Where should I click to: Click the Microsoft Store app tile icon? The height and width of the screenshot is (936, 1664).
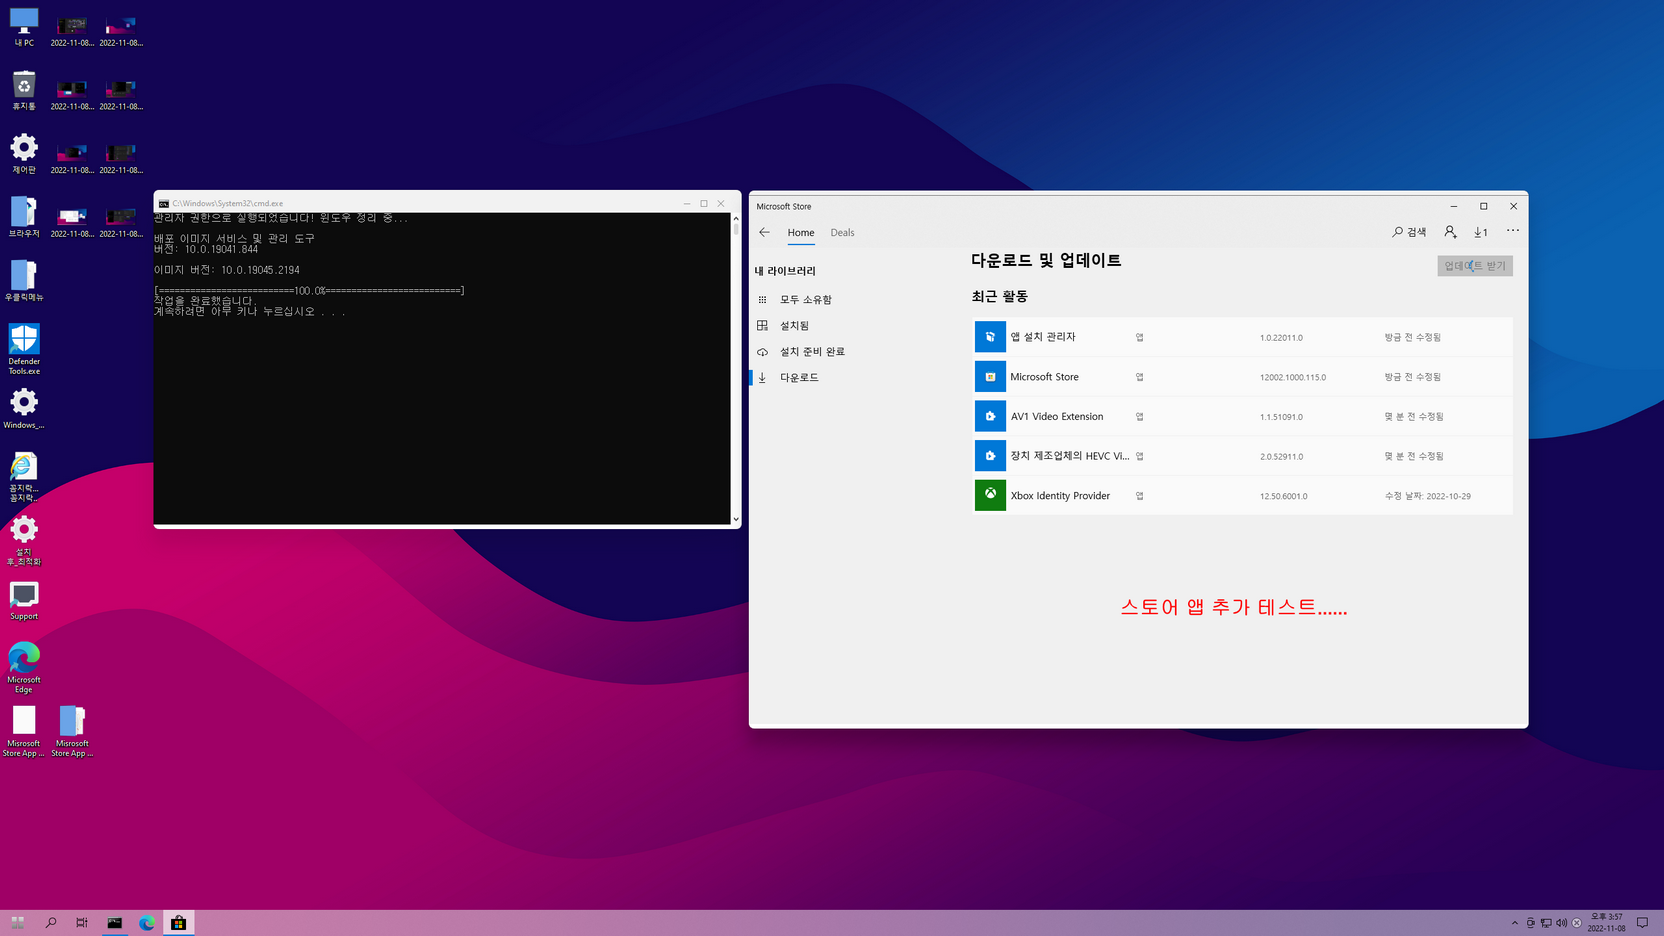[x=990, y=377]
